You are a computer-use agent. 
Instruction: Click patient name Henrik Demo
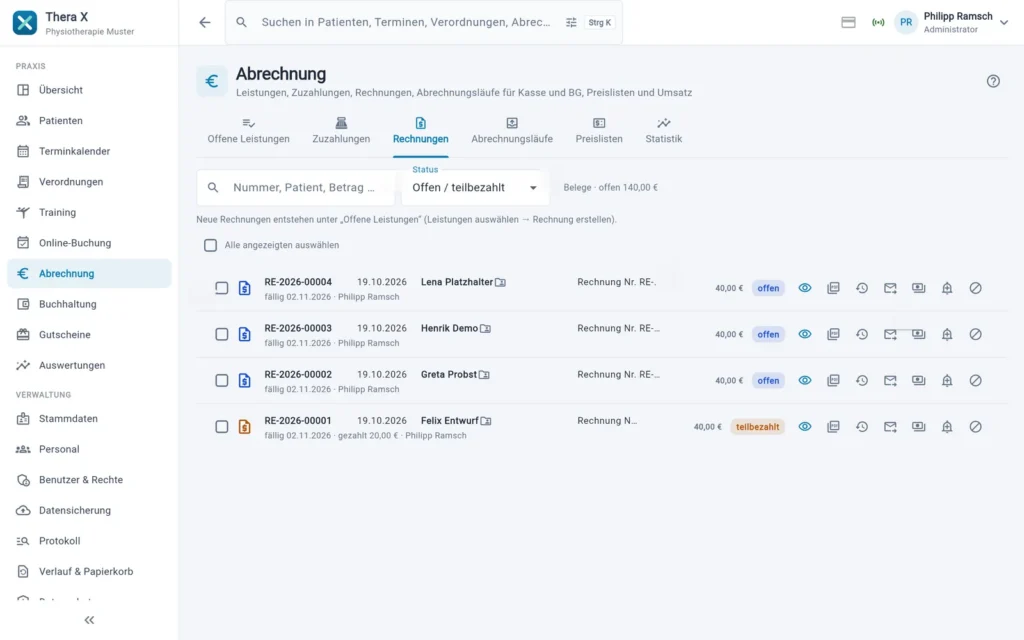pyautogui.click(x=449, y=328)
